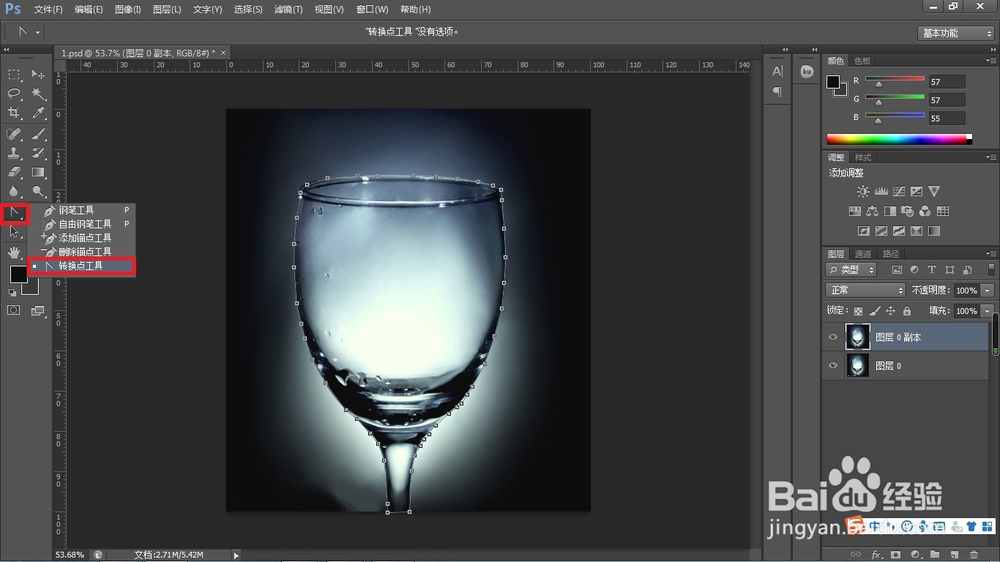
Task: Switch to the 路径 tab
Action: (x=891, y=253)
